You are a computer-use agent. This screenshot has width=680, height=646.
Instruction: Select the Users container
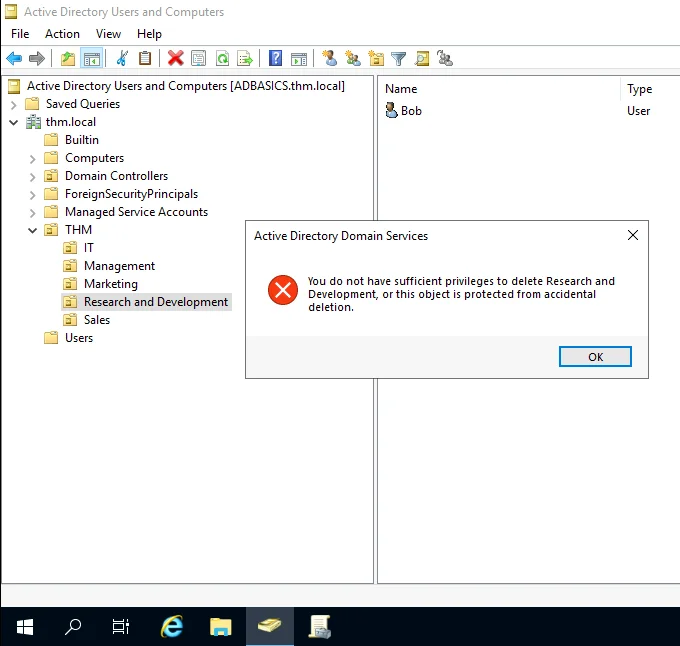[x=79, y=338]
